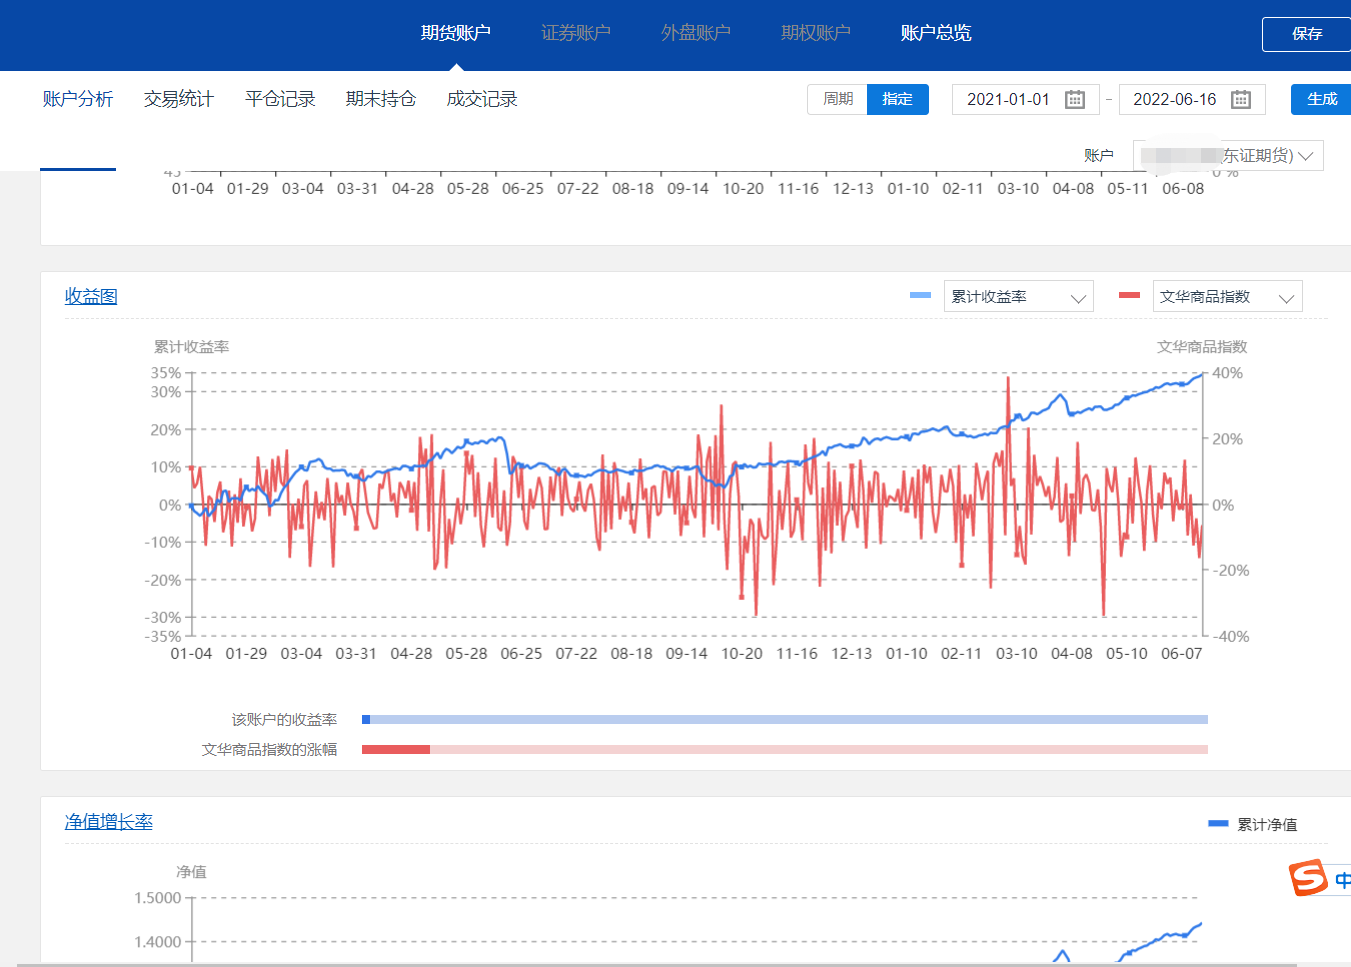Click the start date field 2021-01-01
1351x967 pixels.
coord(1026,99)
